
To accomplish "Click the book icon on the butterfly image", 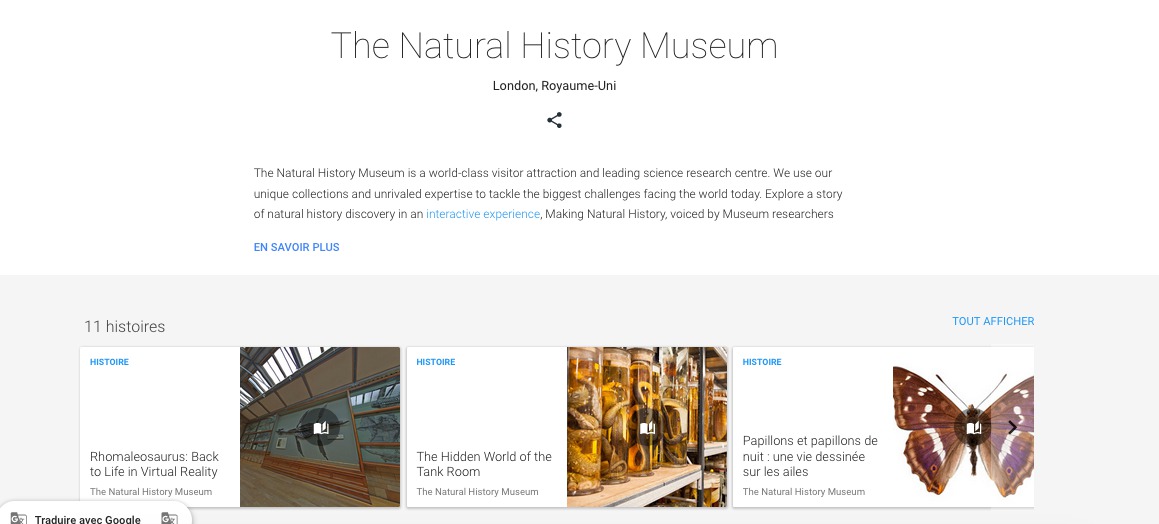I will [973, 428].
